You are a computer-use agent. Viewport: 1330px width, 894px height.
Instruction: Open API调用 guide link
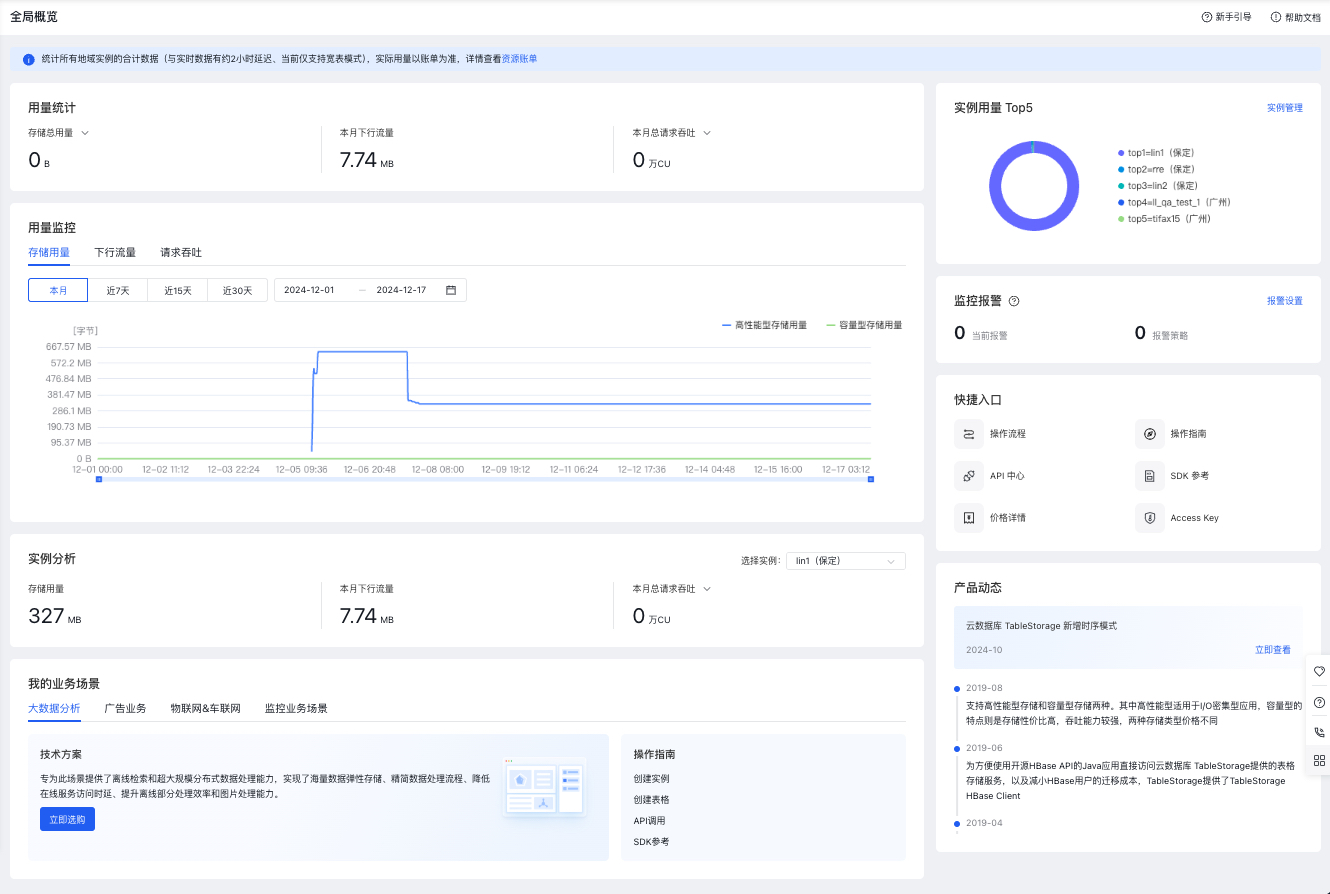coord(649,821)
